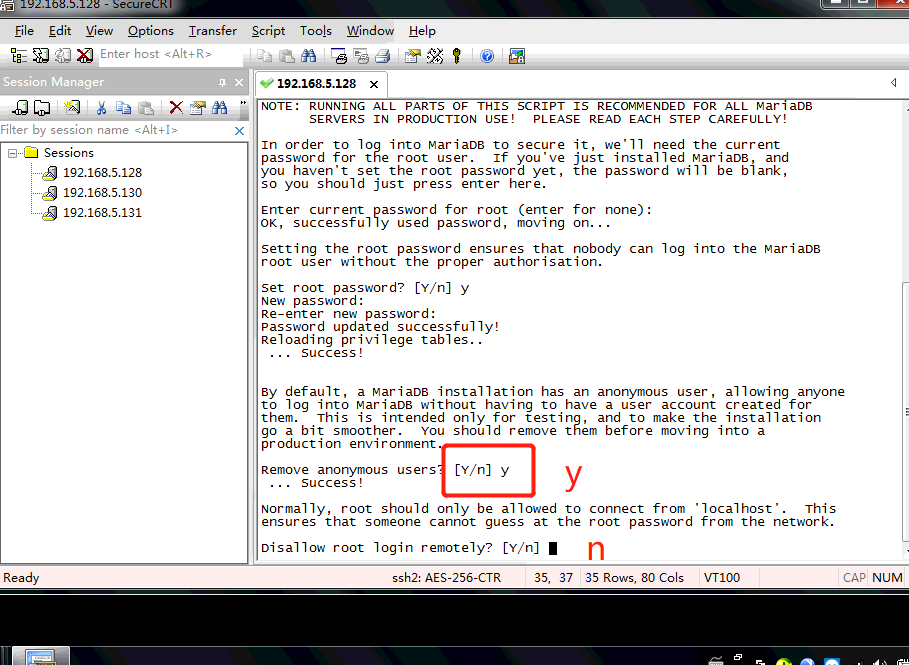Open Find using main toolbar binoculars
The height and width of the screenshot is (665, 909).
point(308,56)
